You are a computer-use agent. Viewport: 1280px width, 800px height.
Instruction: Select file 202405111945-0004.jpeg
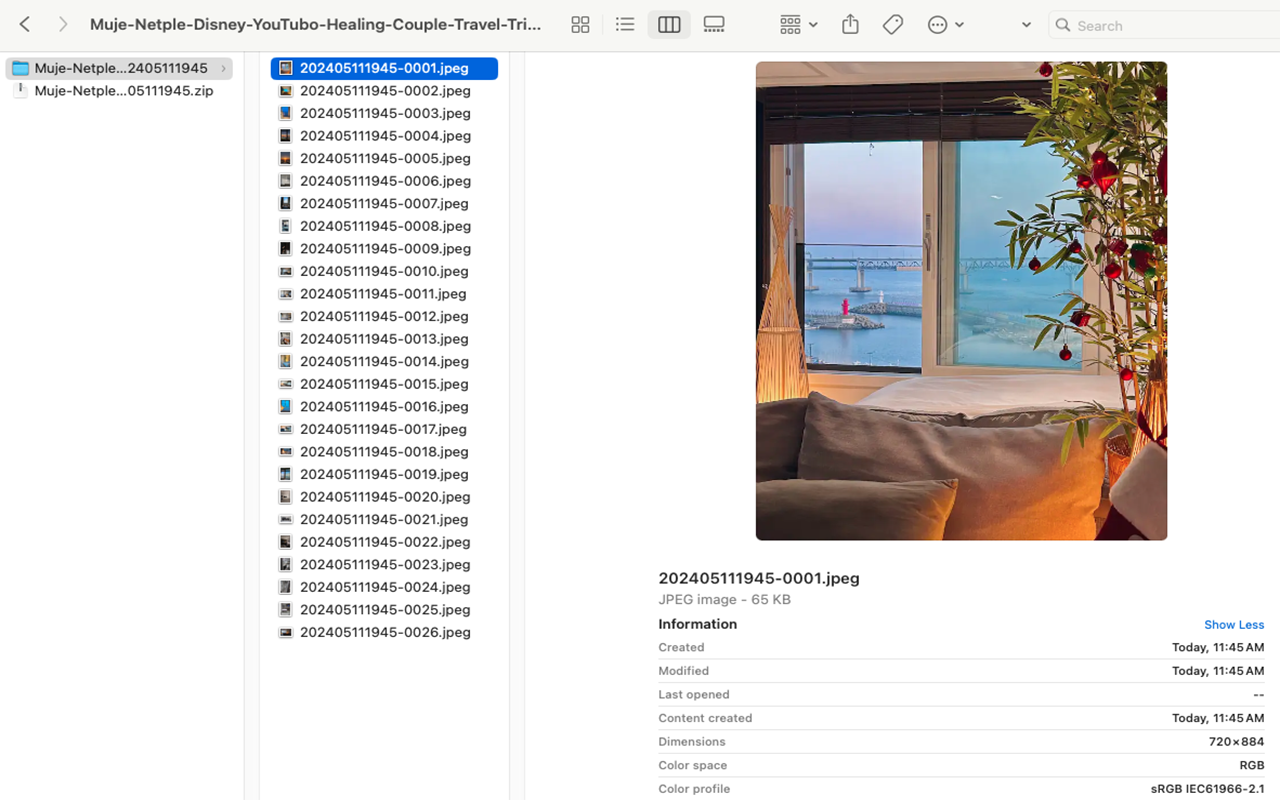pos(384,136)
